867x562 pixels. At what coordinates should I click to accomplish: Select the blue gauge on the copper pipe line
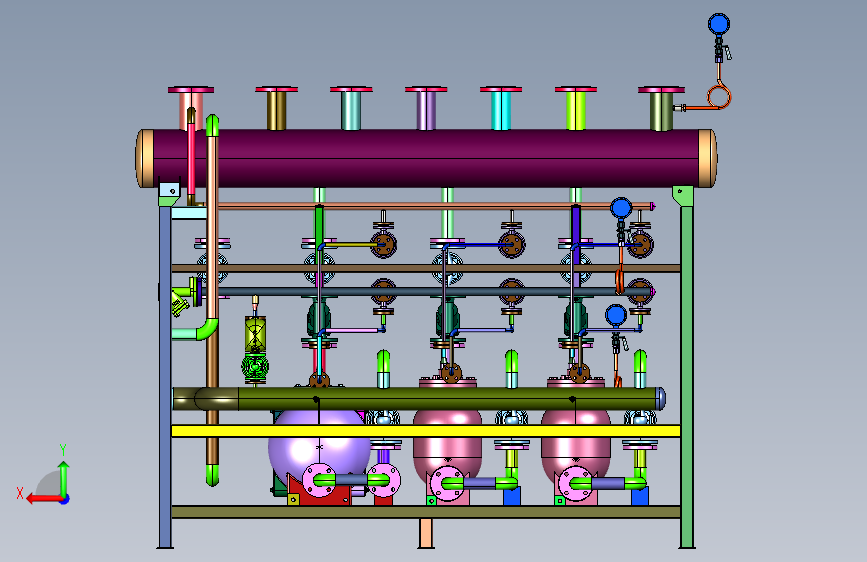(x=621, y=208)
